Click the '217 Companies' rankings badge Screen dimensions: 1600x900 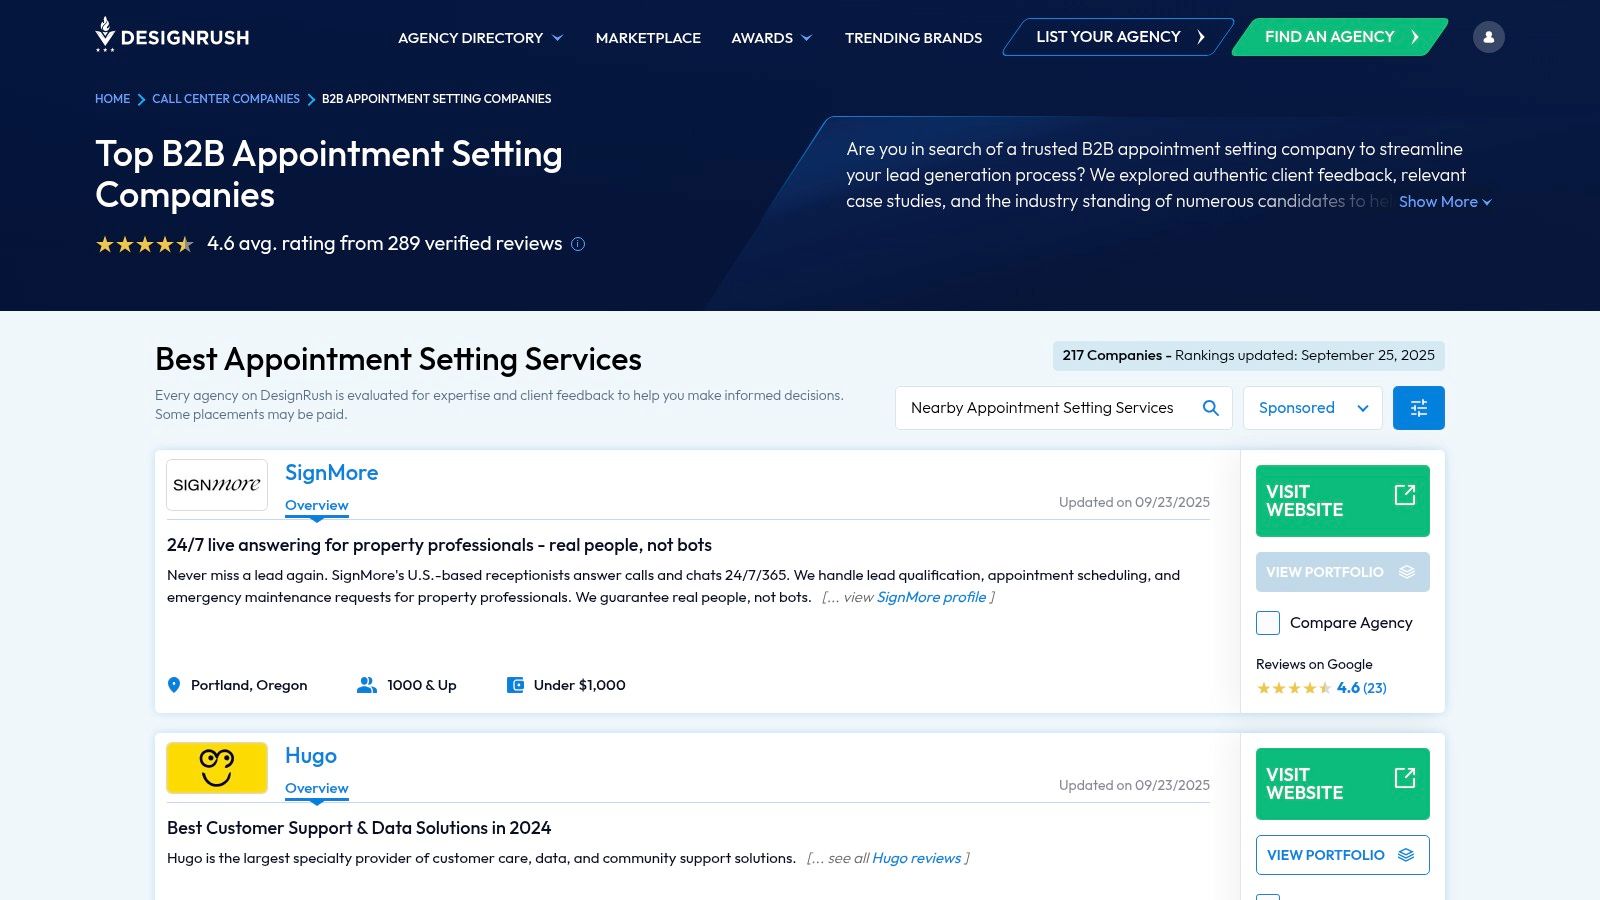tap(1249, 356)
